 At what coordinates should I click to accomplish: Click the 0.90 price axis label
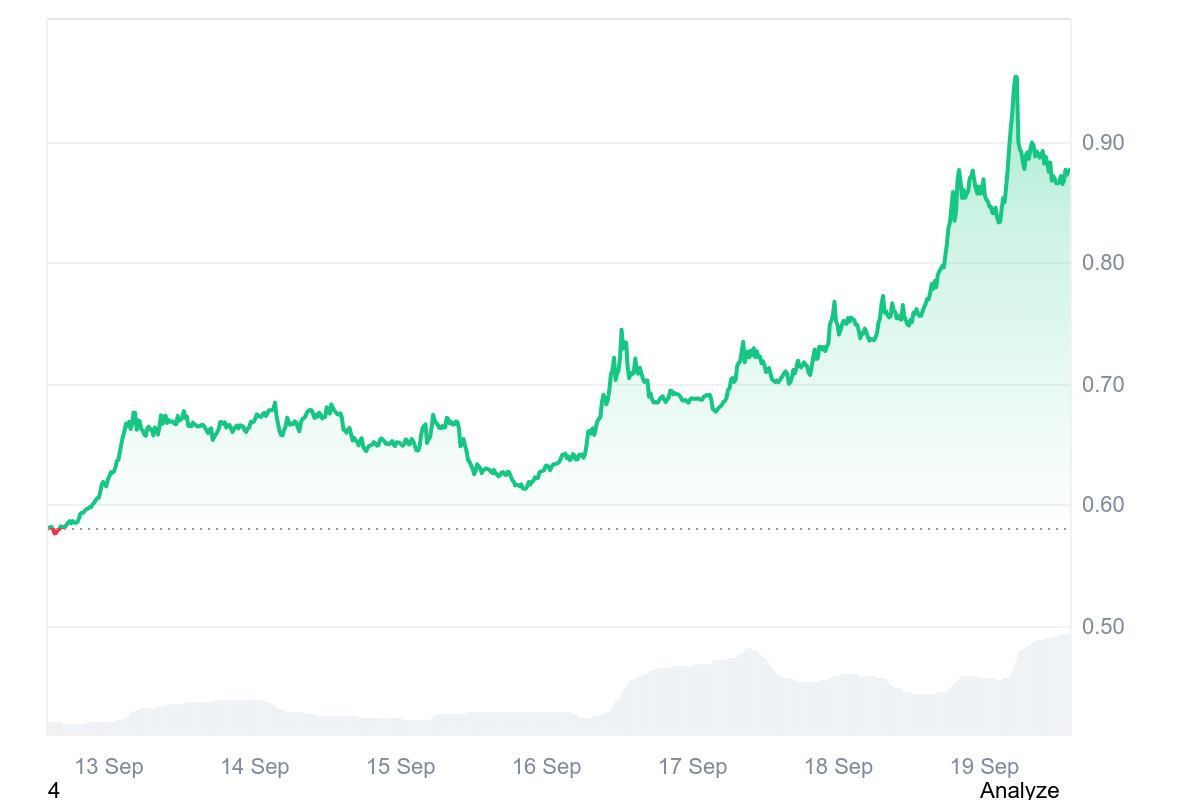(x=1103, y=143)
